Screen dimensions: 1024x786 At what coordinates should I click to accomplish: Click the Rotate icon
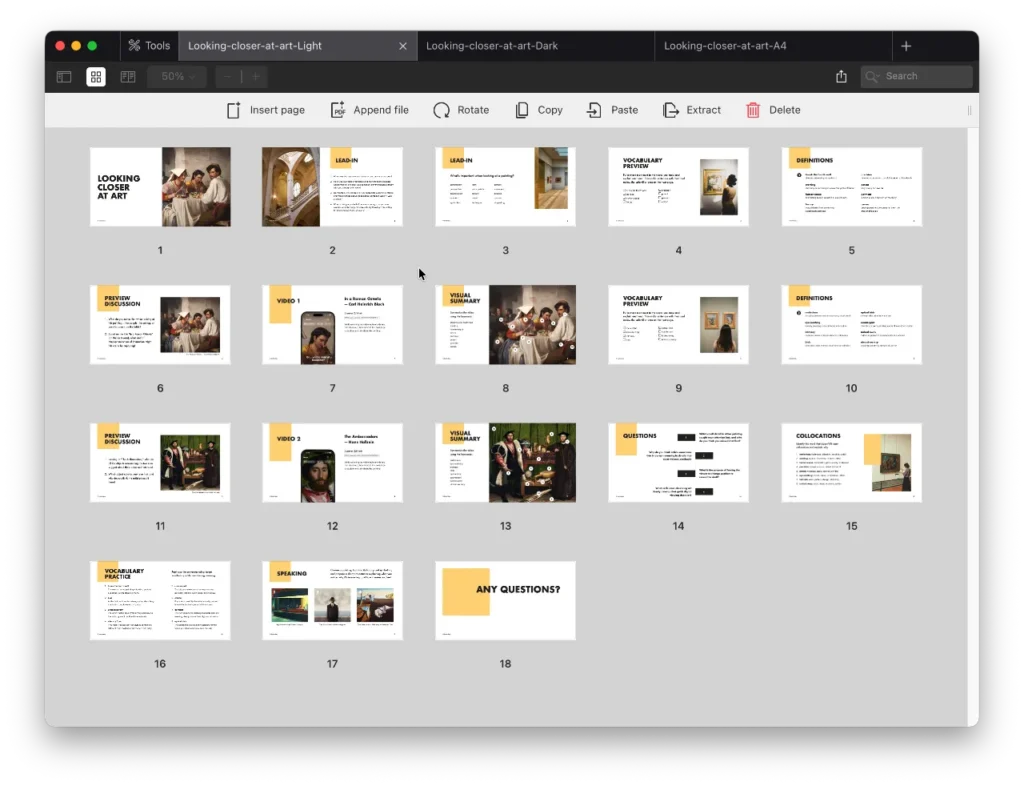pos(441,110)
